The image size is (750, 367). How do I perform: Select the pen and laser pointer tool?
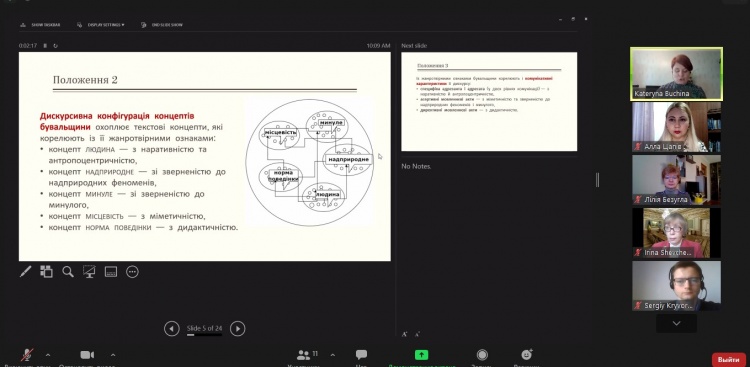(25, 272)
